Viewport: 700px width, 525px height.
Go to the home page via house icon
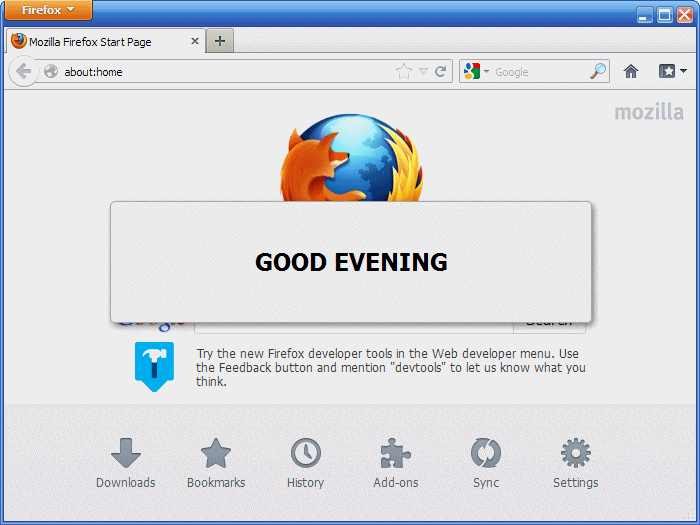tap(631, 71)
